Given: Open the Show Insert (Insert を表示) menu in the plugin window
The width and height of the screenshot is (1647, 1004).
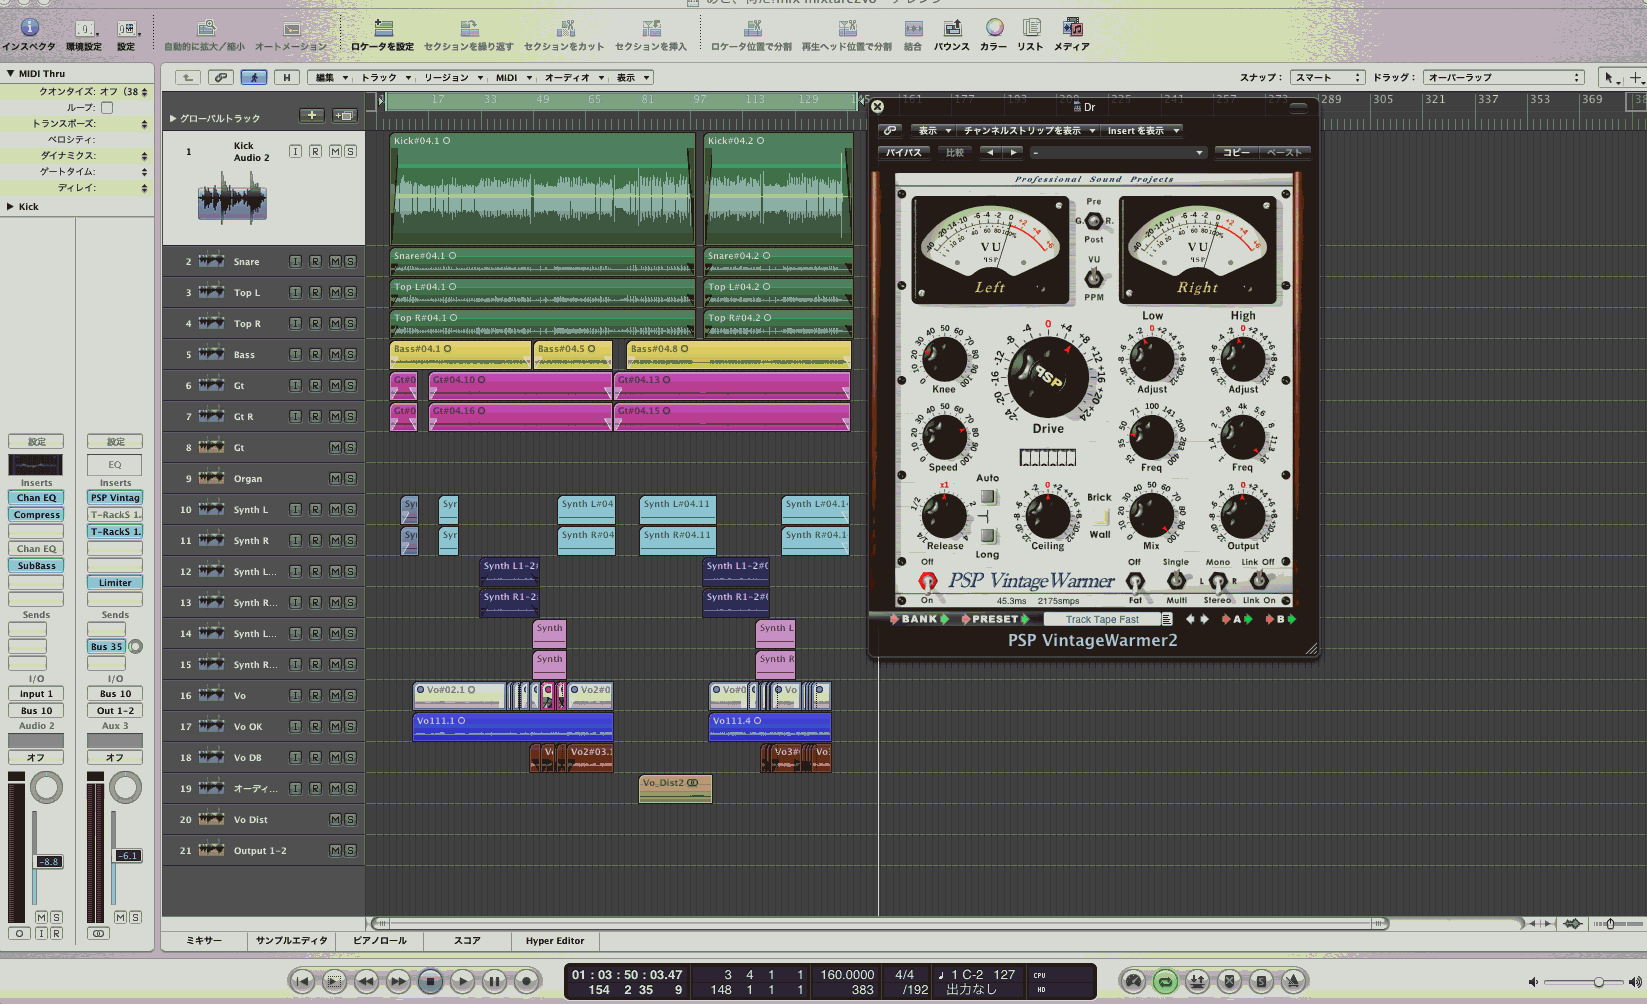Looking at the screenshot, I should click(x=1143, y=130).
